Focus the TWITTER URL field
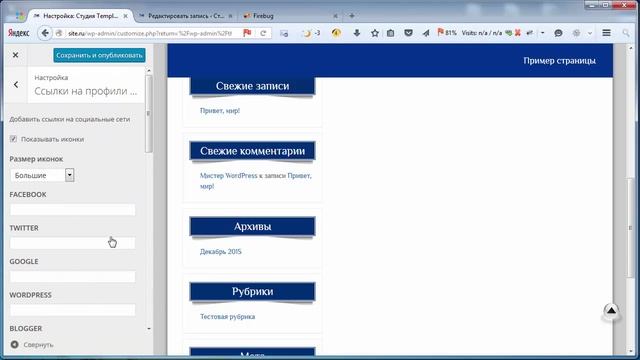The height and width of the screenshot is (360, 640). (73, 243)
